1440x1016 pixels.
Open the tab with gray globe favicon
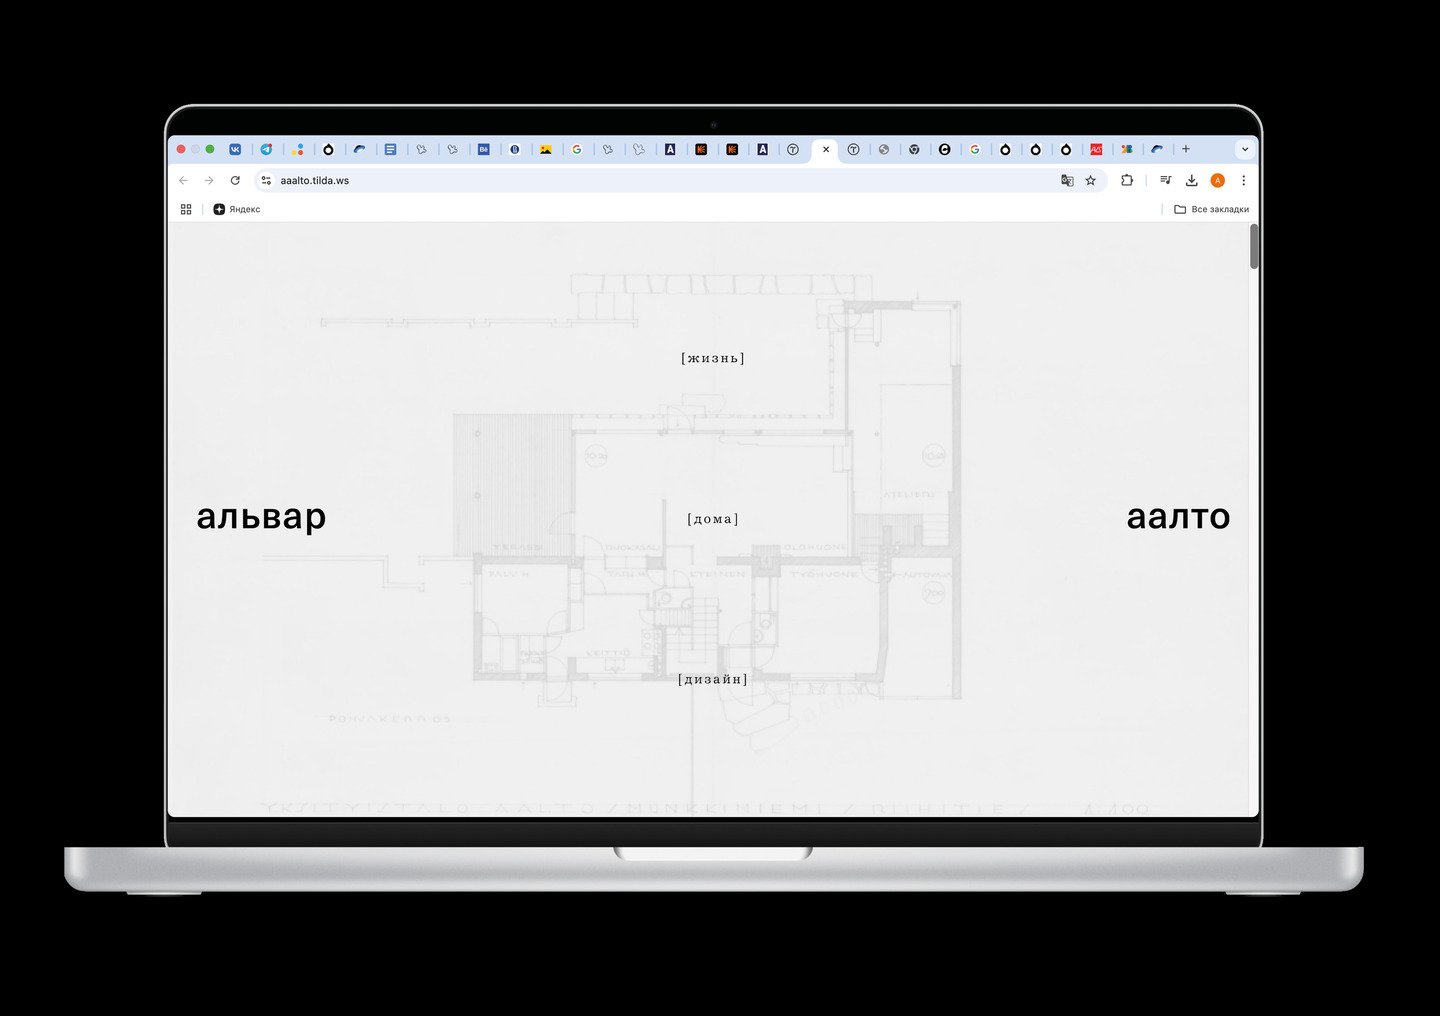(x=884, y=149)
